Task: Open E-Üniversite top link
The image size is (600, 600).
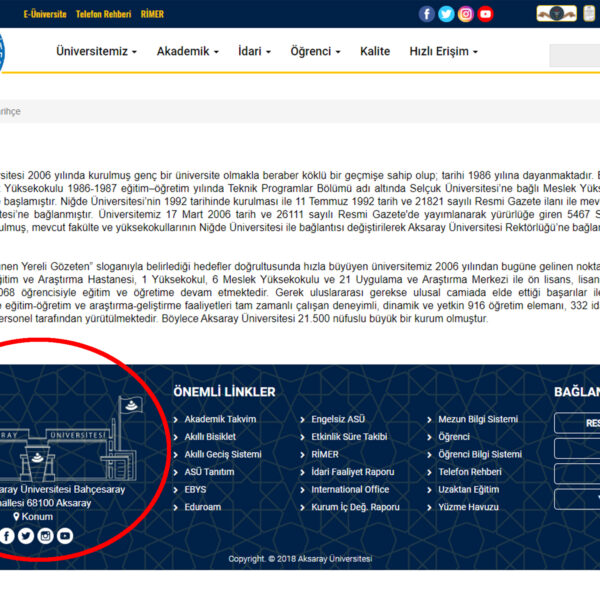Action: coord(45,14)
